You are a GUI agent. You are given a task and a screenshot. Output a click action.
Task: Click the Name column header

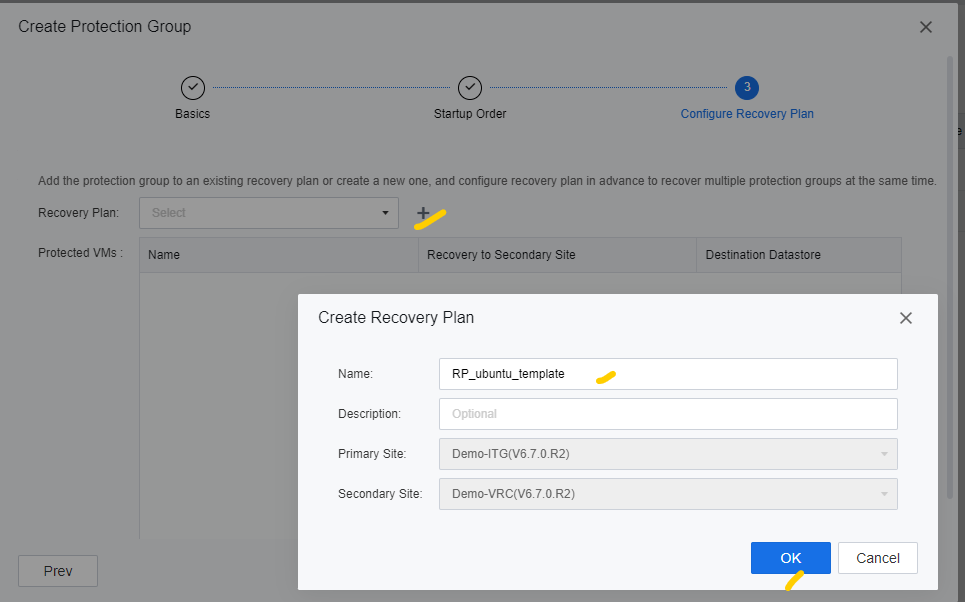[279, 255]
